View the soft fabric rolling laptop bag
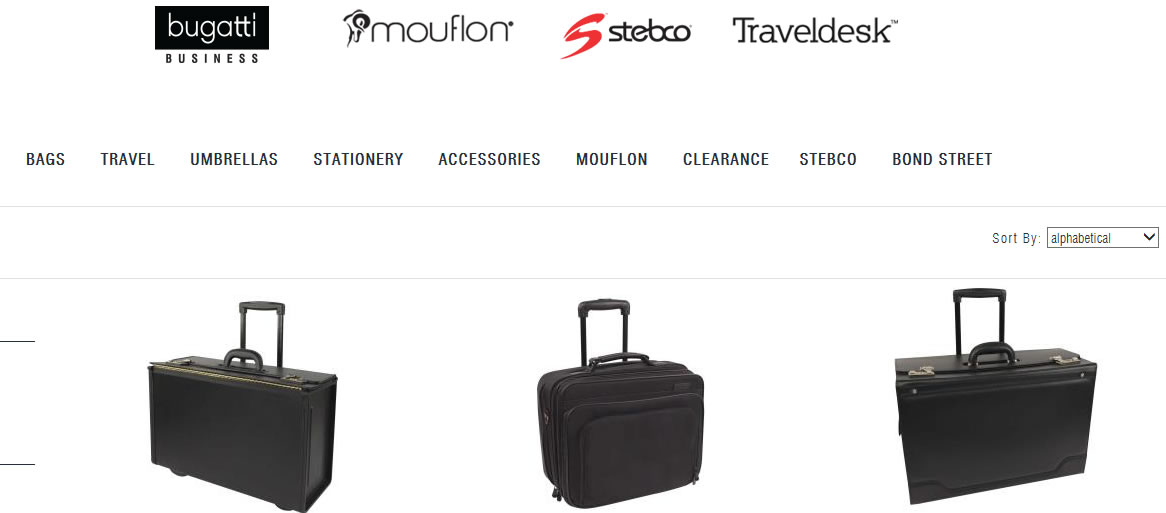 click(620, 404)
